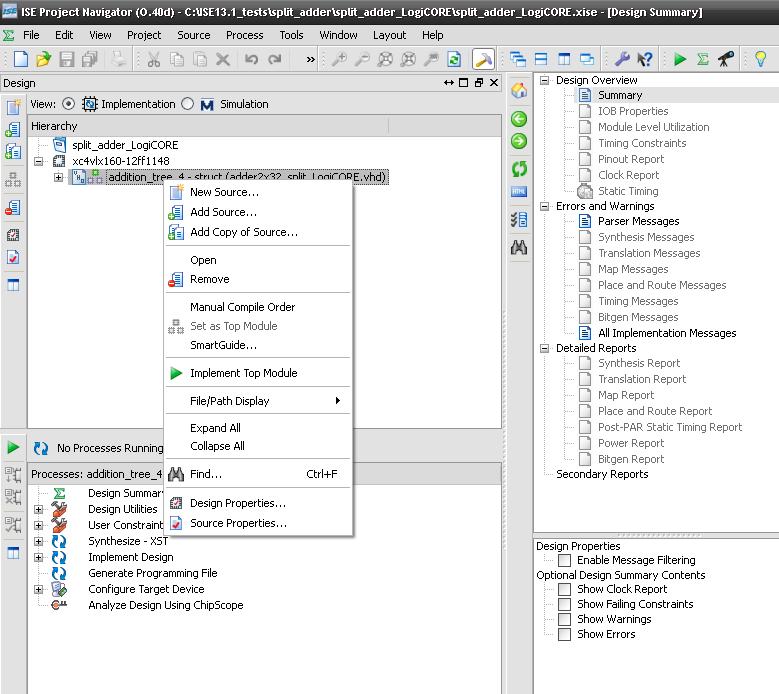Choose New Source from context menu

click(x=258, y=192)
